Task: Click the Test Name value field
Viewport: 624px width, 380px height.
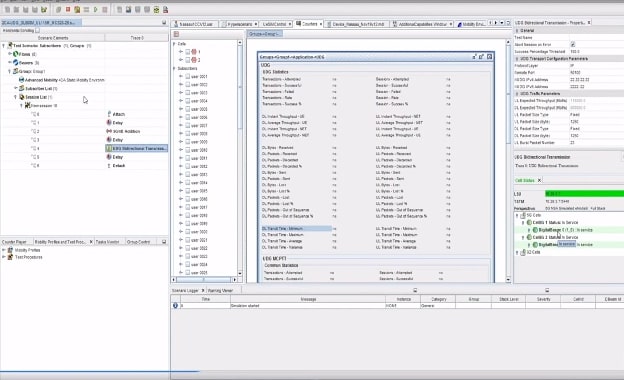Action: coord(597,37)
